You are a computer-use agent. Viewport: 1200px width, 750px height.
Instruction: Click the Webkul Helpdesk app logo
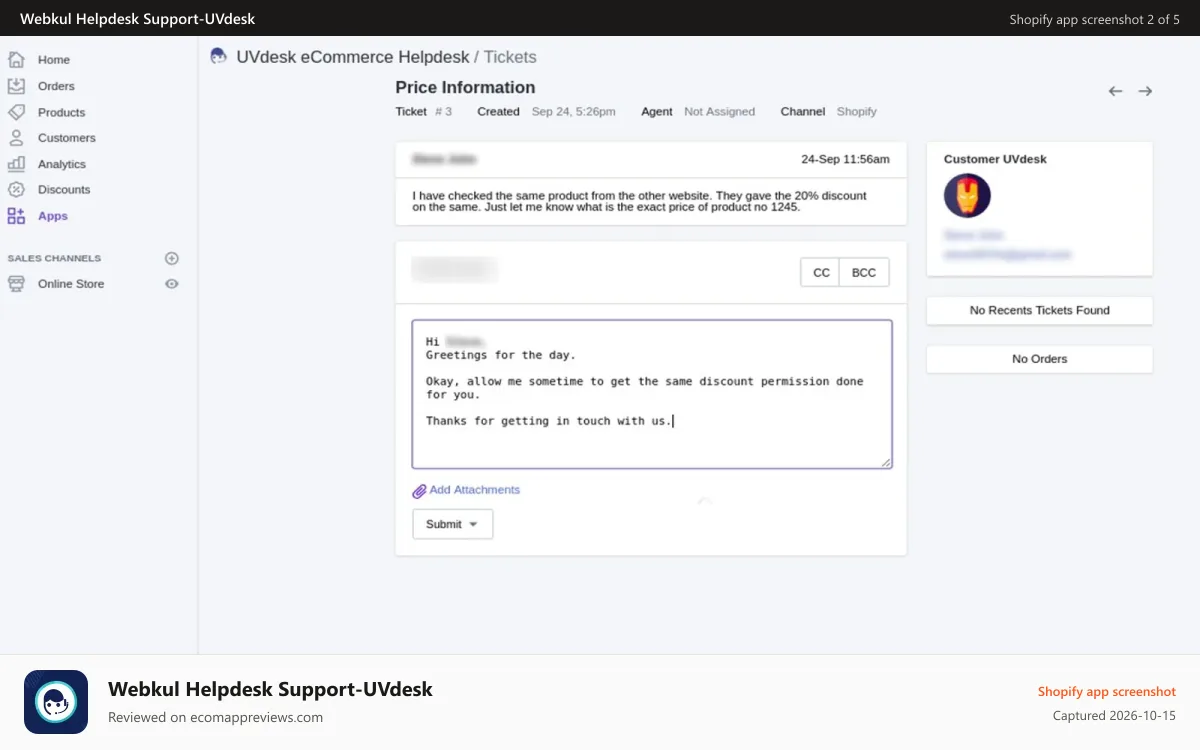pos(56,702)
